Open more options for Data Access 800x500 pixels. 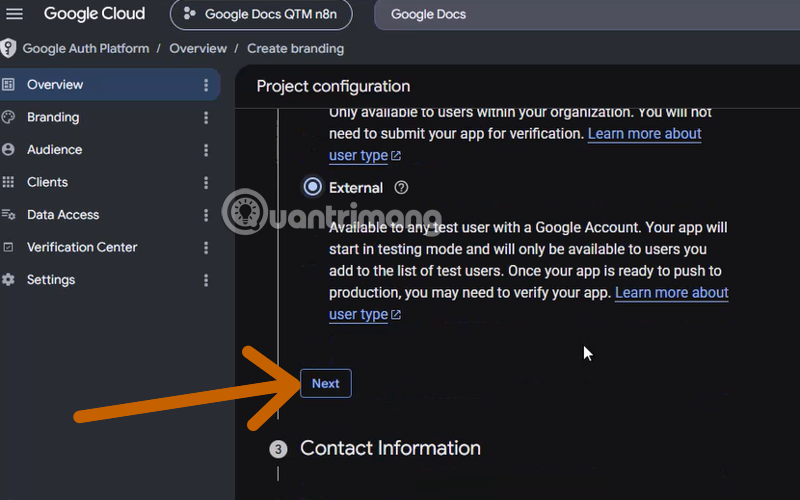tap(206, 215)
